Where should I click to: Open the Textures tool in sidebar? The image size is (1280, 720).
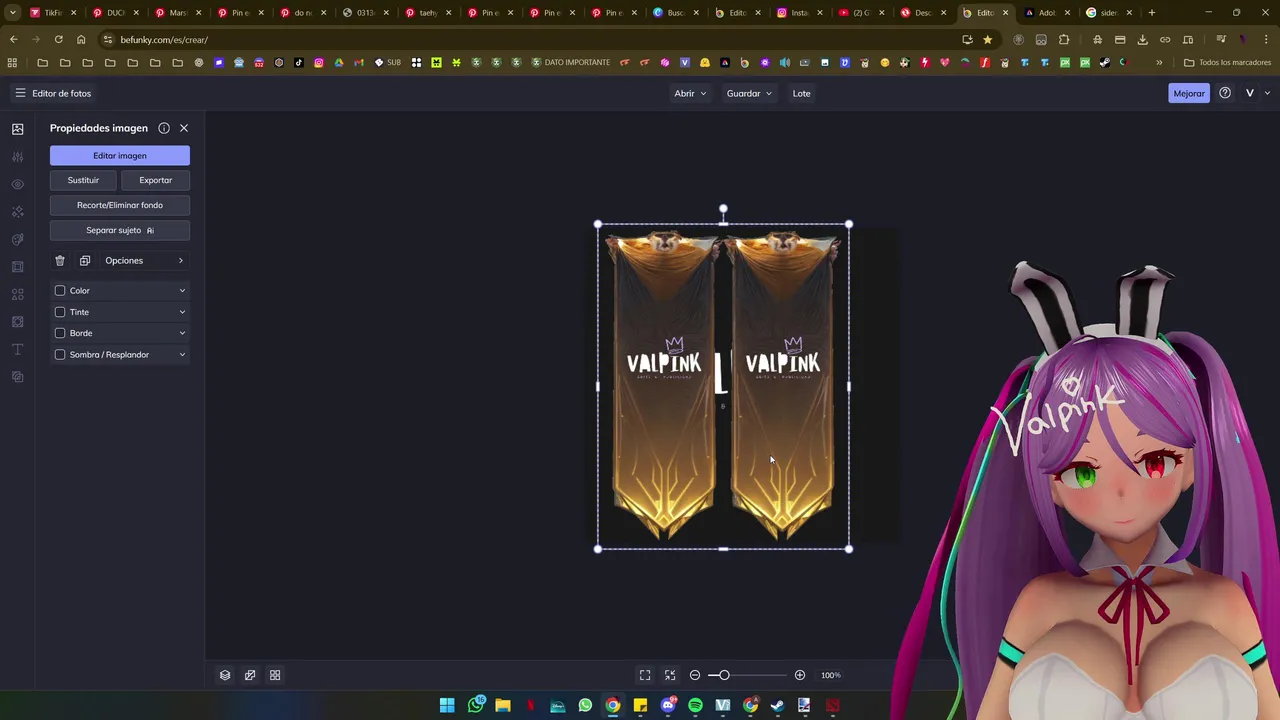point(17,322)
